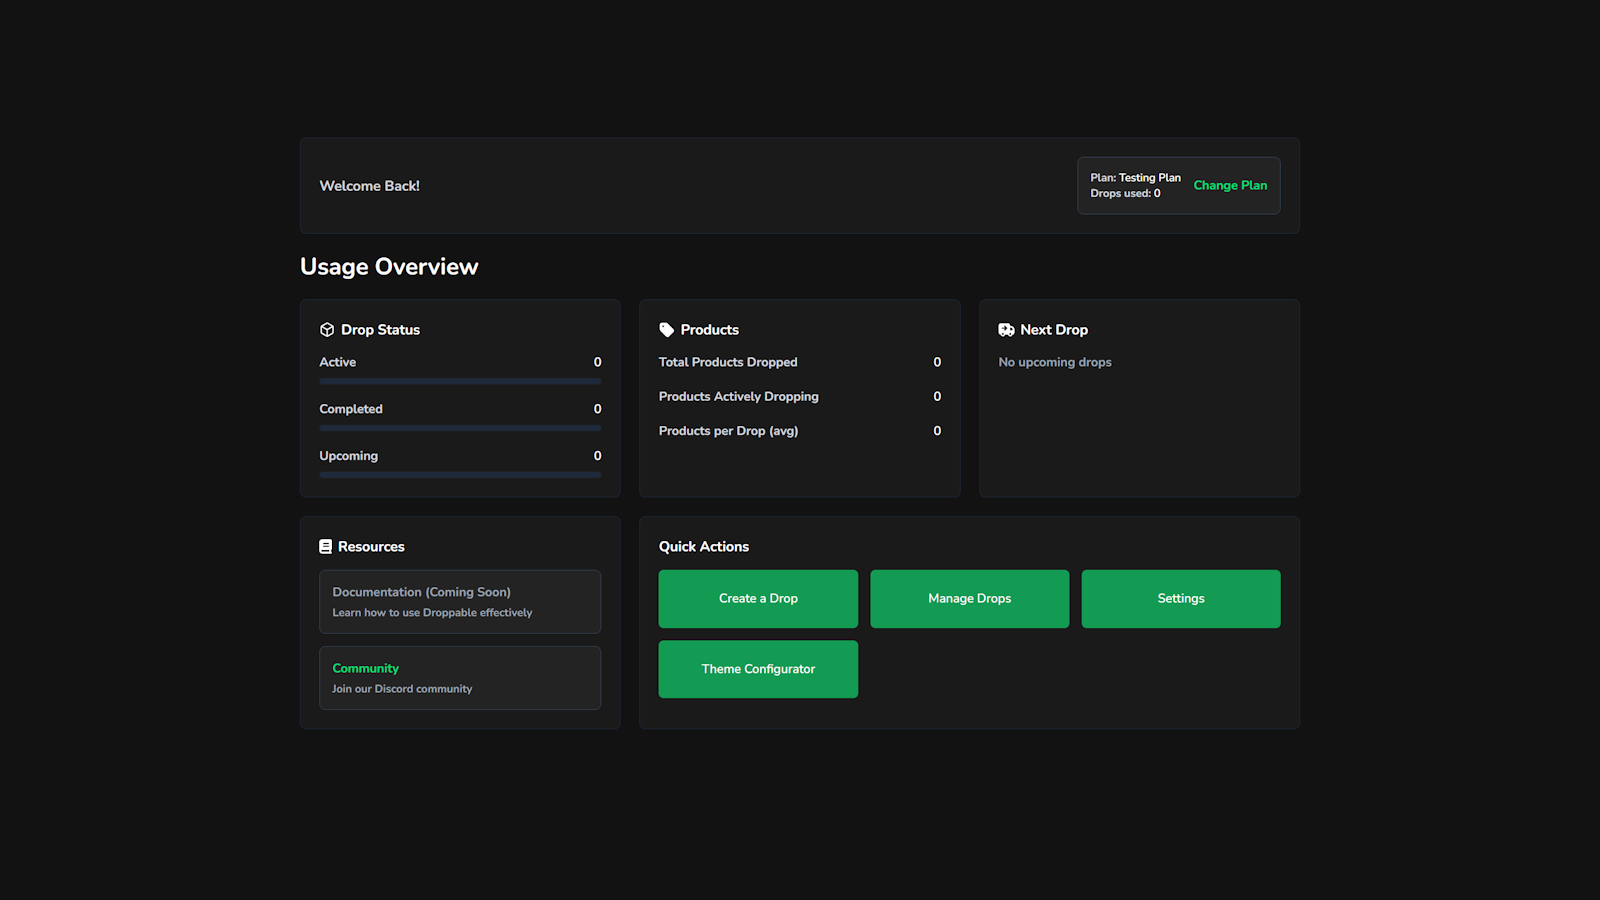Select the Products tag icon
Viewport: 1600px width, 900px height.
click(666, 328)
